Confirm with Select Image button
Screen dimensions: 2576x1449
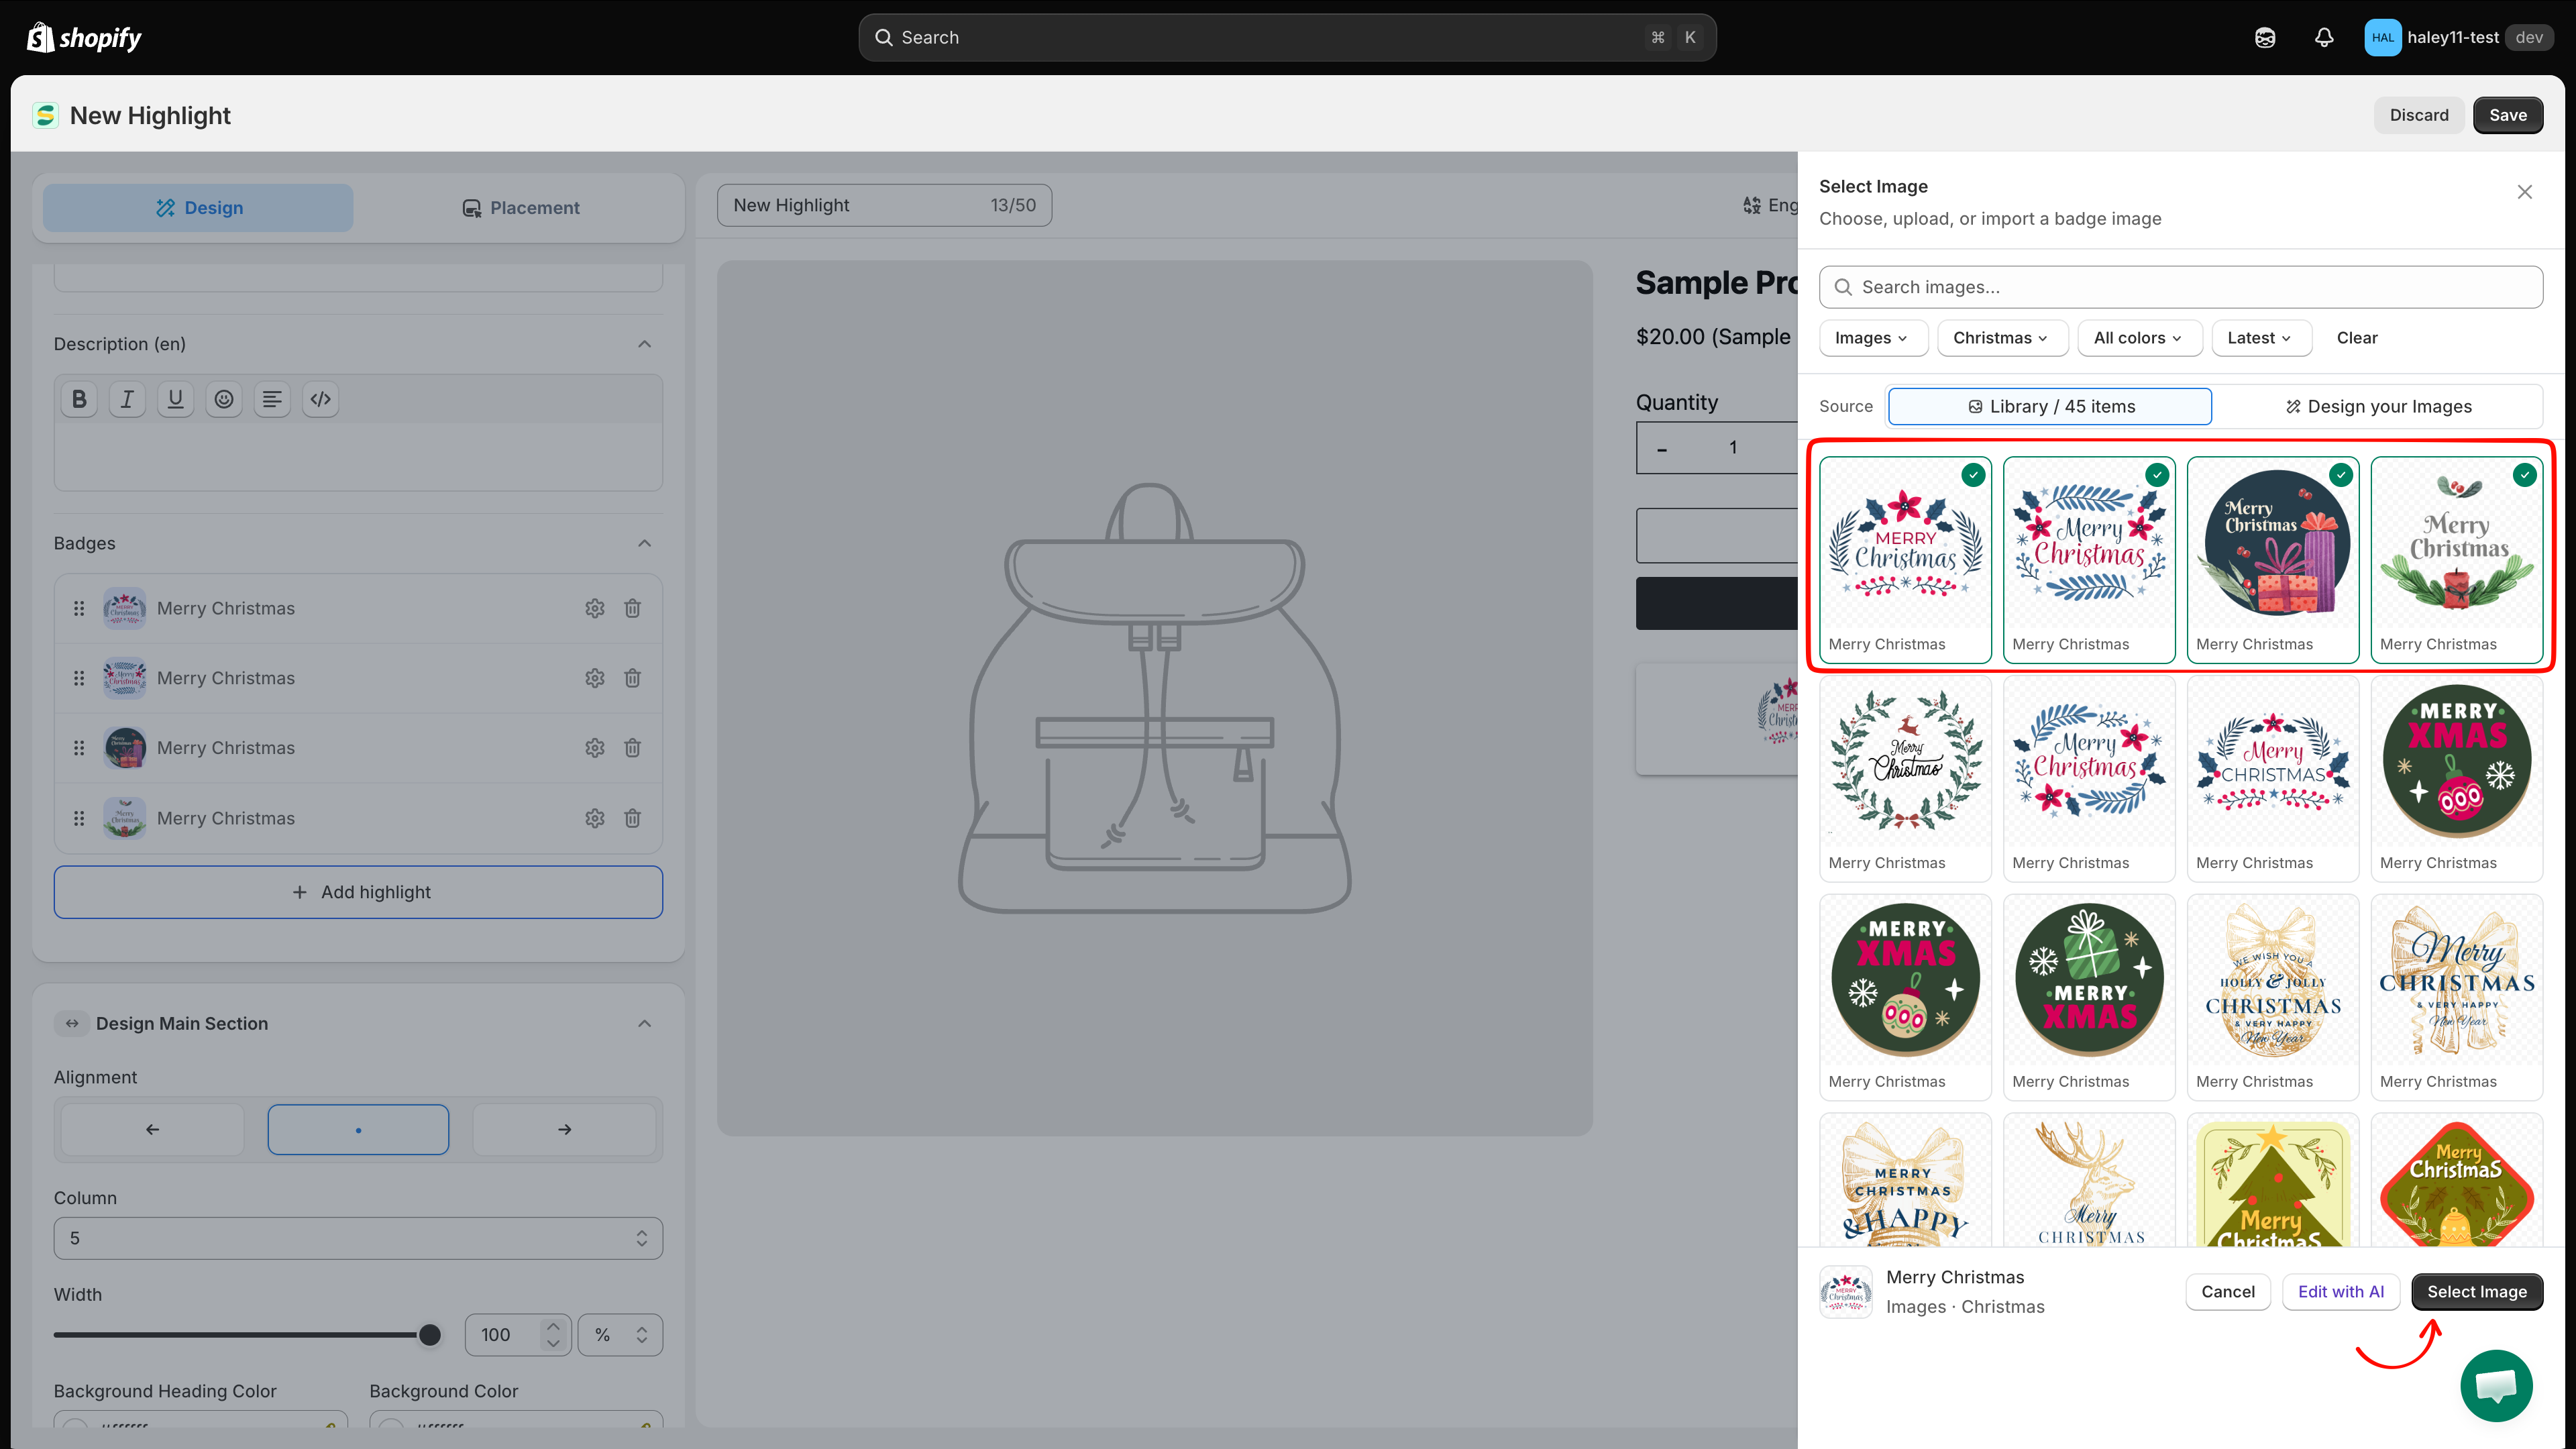tap(2477, 1292)
